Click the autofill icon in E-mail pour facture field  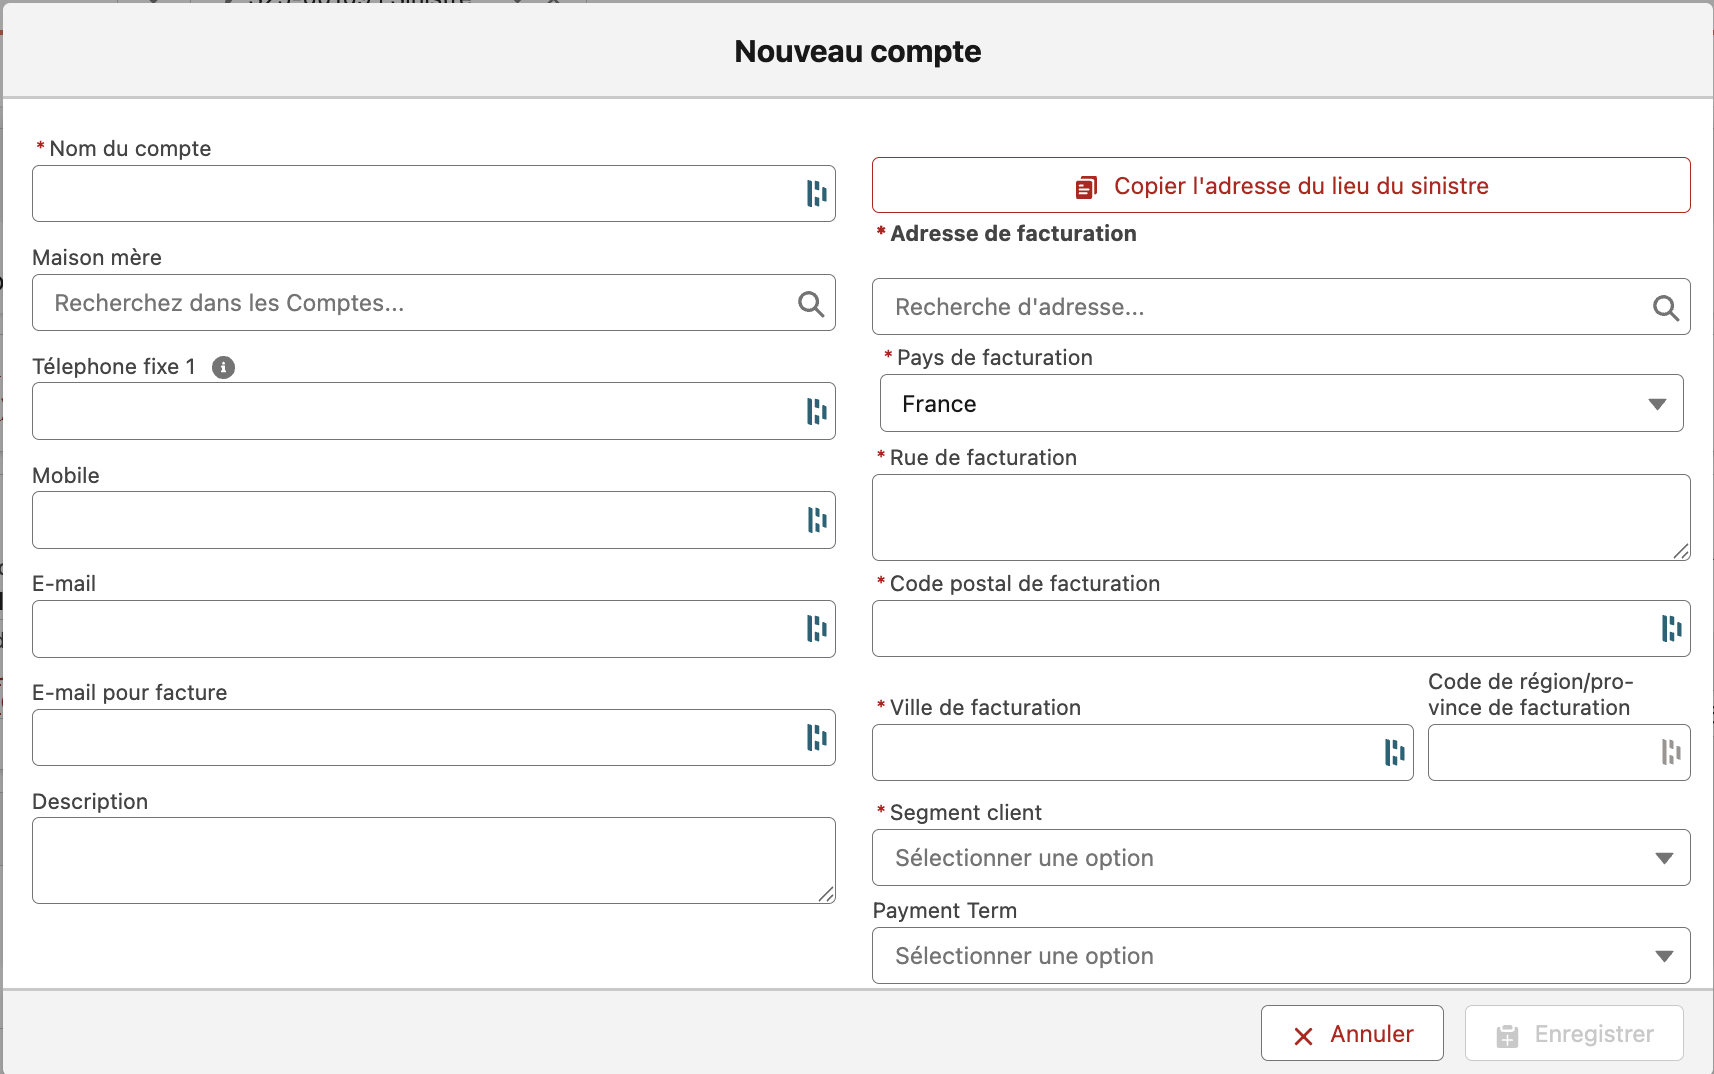click(x=816, y=738)
